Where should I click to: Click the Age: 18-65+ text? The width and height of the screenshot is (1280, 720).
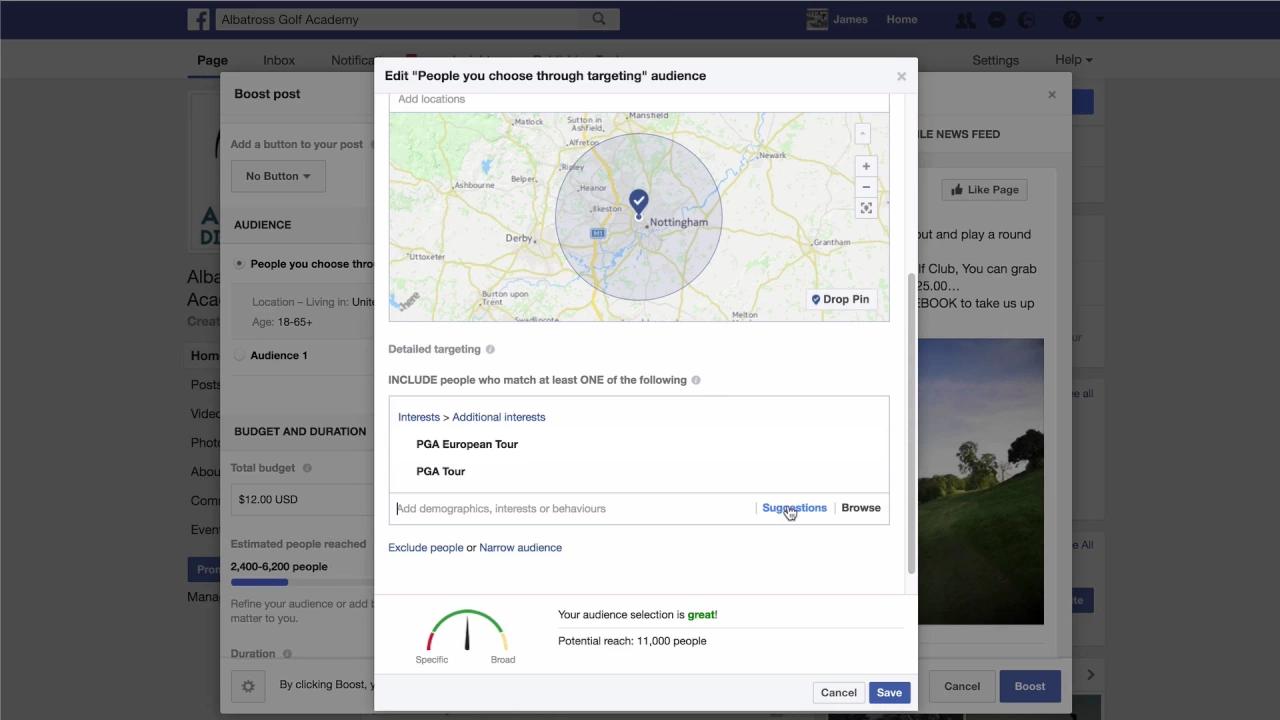pos(282,322)
